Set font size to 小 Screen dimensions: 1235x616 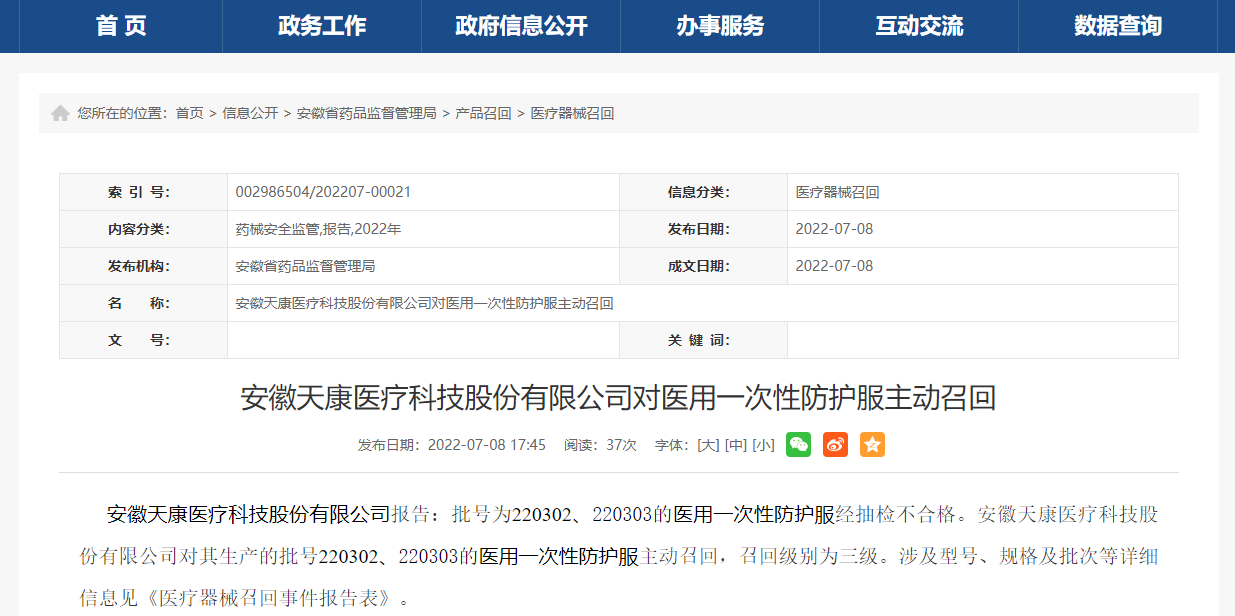point(764,445)
